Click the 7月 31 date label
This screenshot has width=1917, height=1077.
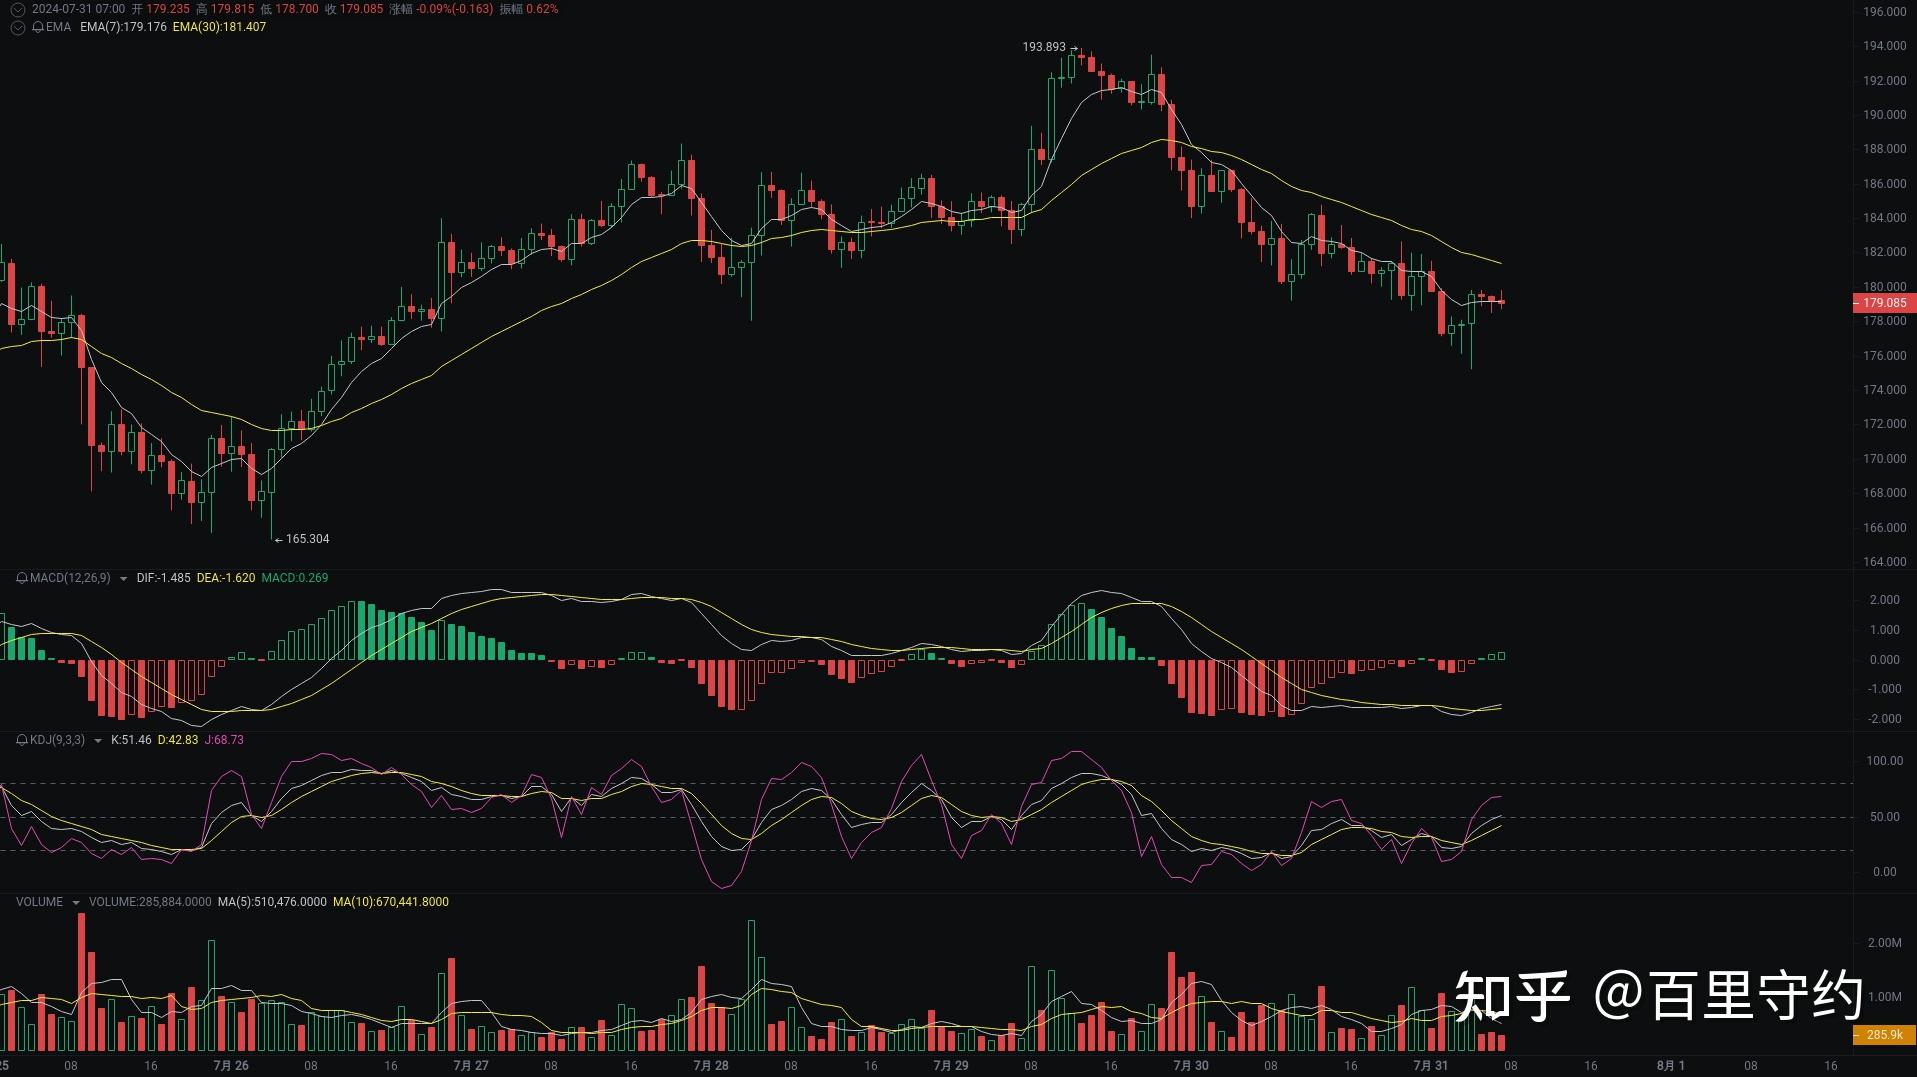point(1431,1066)
